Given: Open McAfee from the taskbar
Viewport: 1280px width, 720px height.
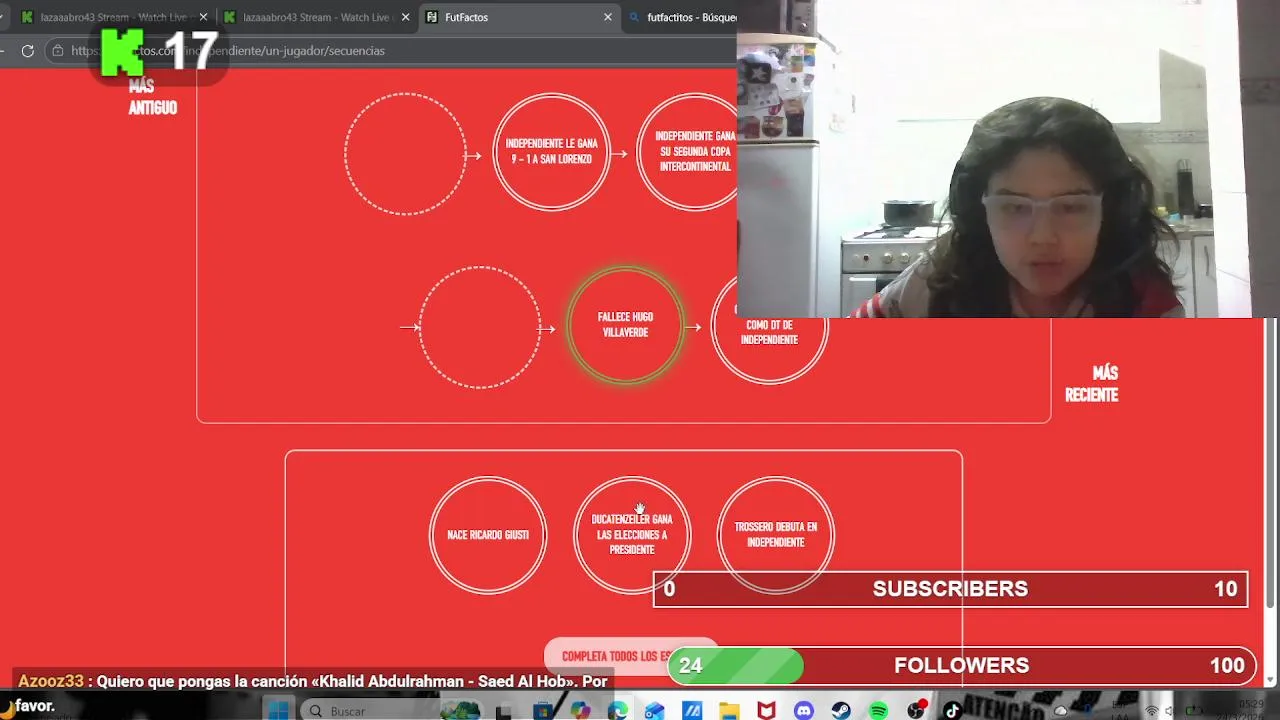Looking at the screenshot, I should click(766, 711).
